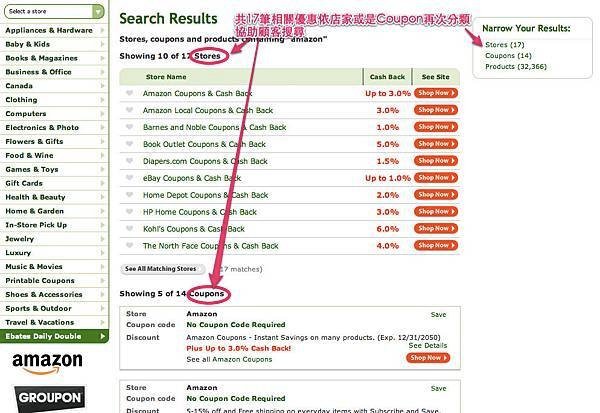Favorite Barnes and Noble with the heart icon
This screenshot has height=413, width=600.
[x=130, y=127]
